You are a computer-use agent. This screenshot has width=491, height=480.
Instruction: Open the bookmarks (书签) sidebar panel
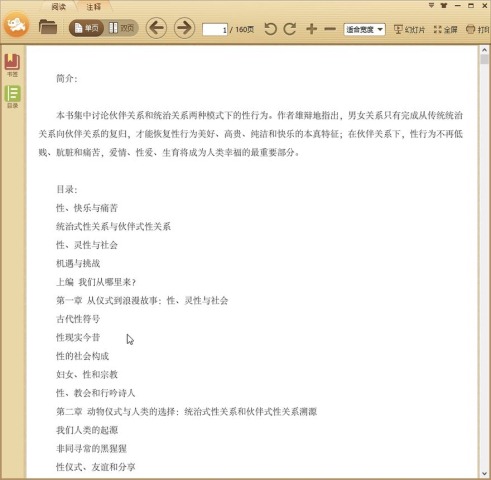[12, 65]
